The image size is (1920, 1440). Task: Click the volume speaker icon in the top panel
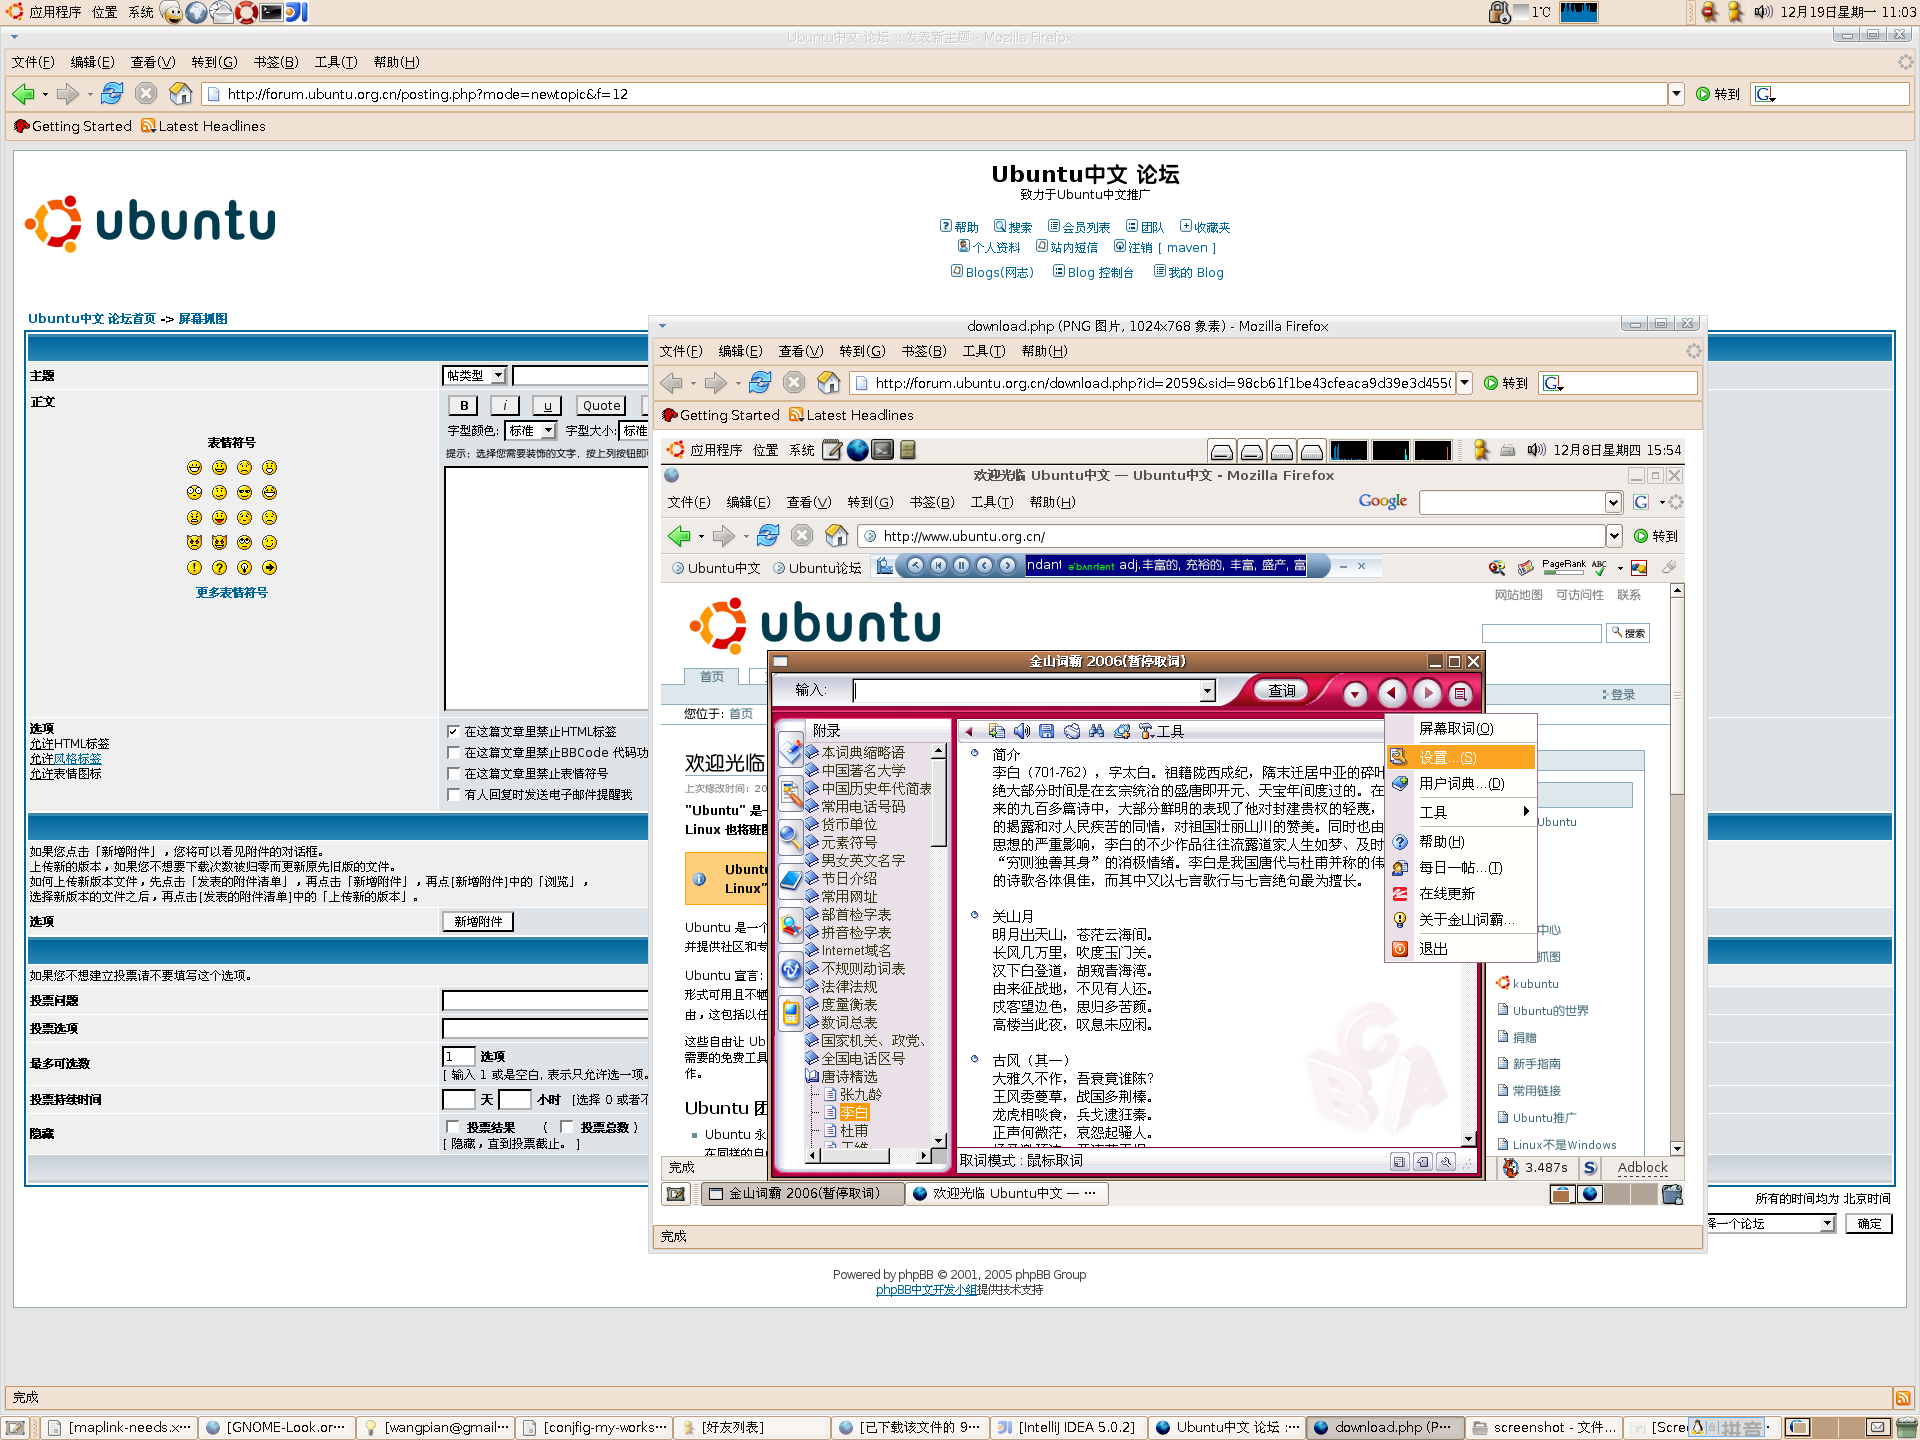1763,12
